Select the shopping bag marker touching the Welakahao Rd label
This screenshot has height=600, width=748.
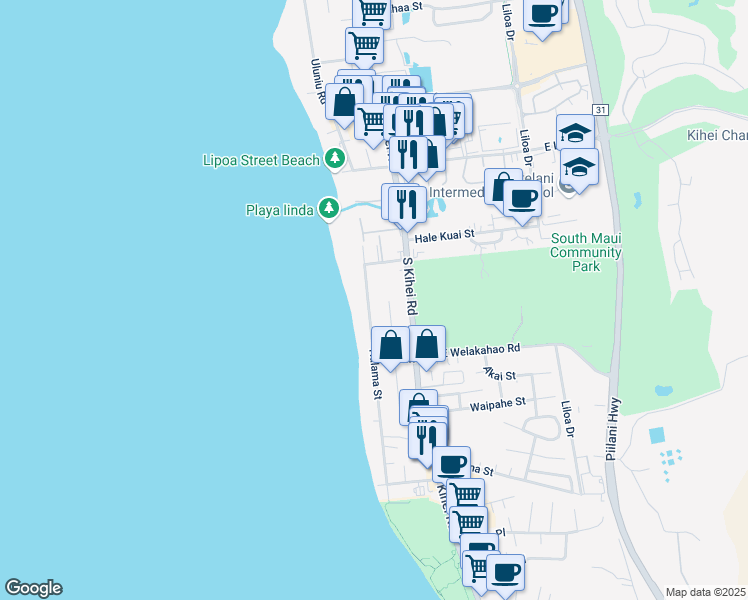coord(427,345)
